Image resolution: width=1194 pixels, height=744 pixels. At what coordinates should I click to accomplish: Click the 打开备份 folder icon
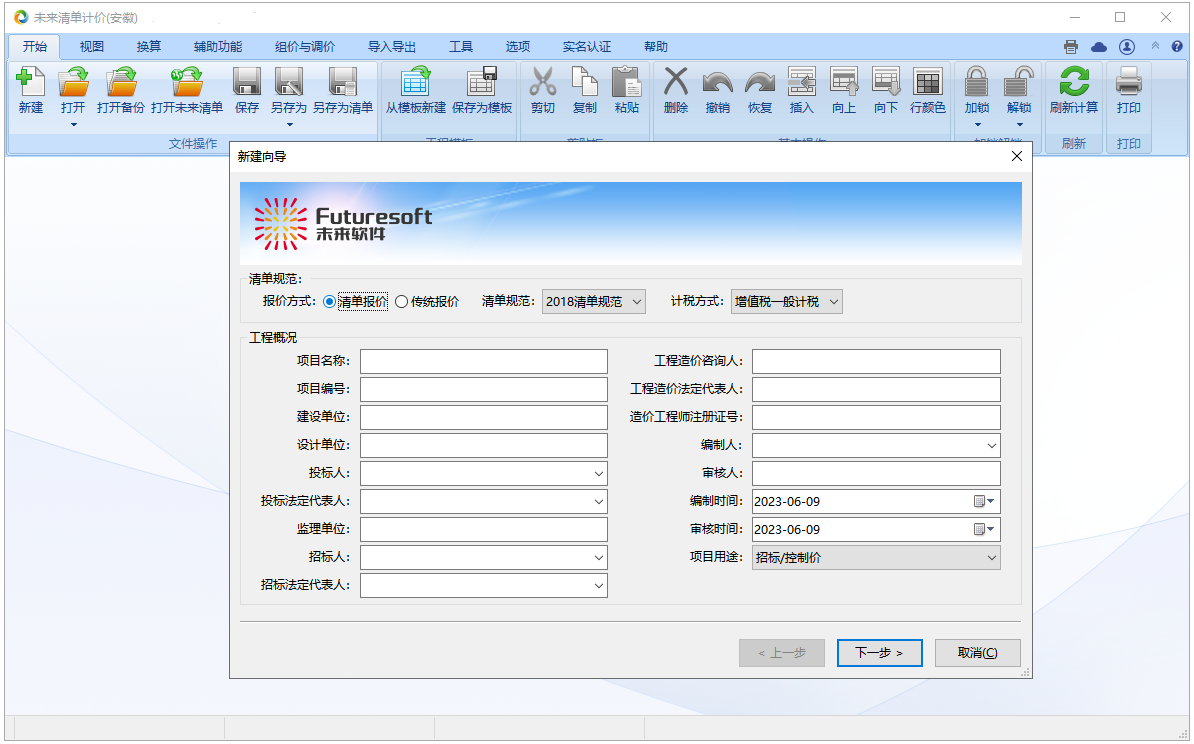[120, 82]
